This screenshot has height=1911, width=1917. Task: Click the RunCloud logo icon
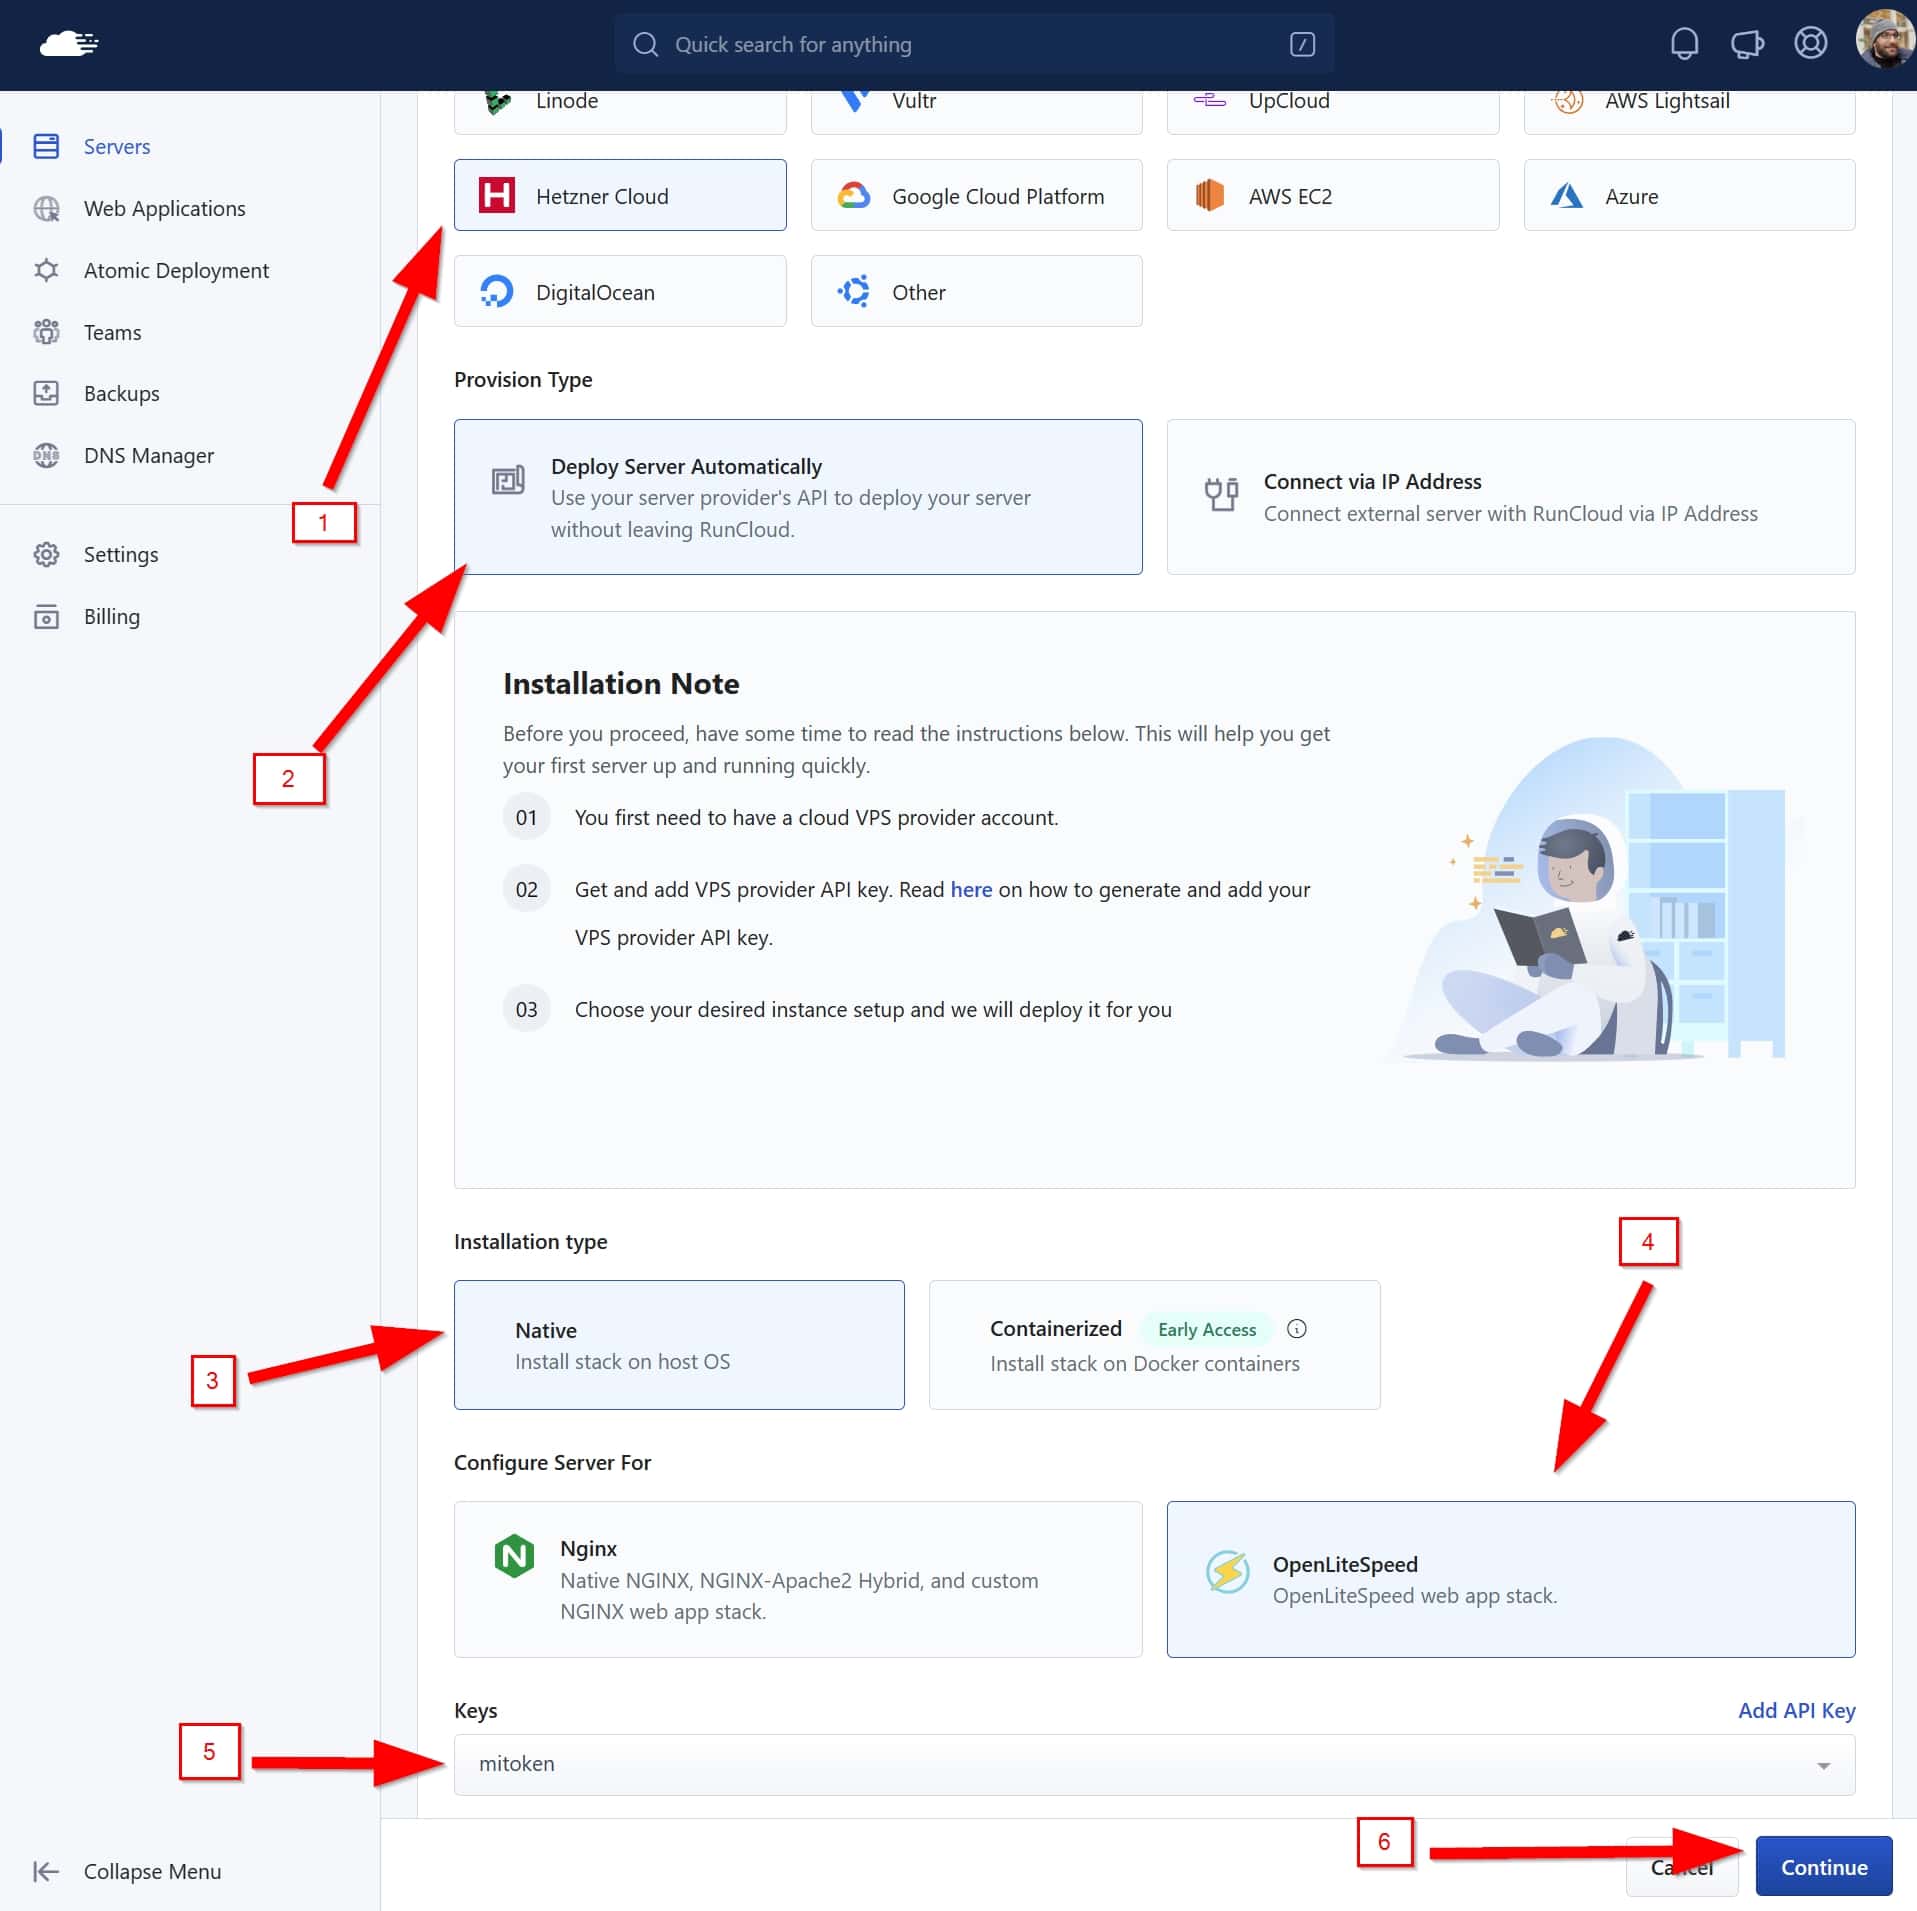(x=68, y=44)
